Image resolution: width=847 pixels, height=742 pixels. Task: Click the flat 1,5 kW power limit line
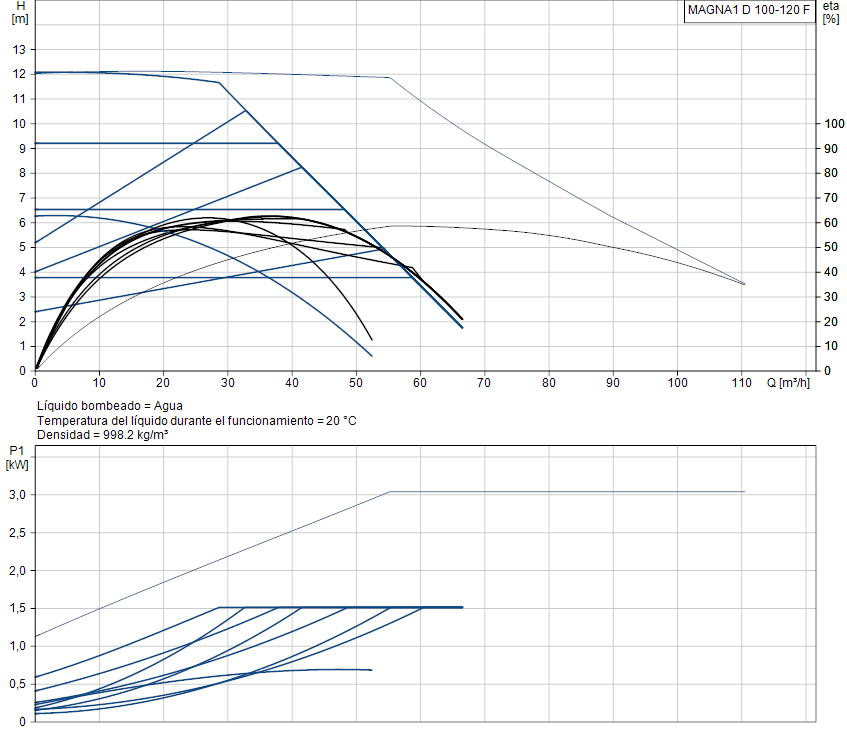[341, 608]
